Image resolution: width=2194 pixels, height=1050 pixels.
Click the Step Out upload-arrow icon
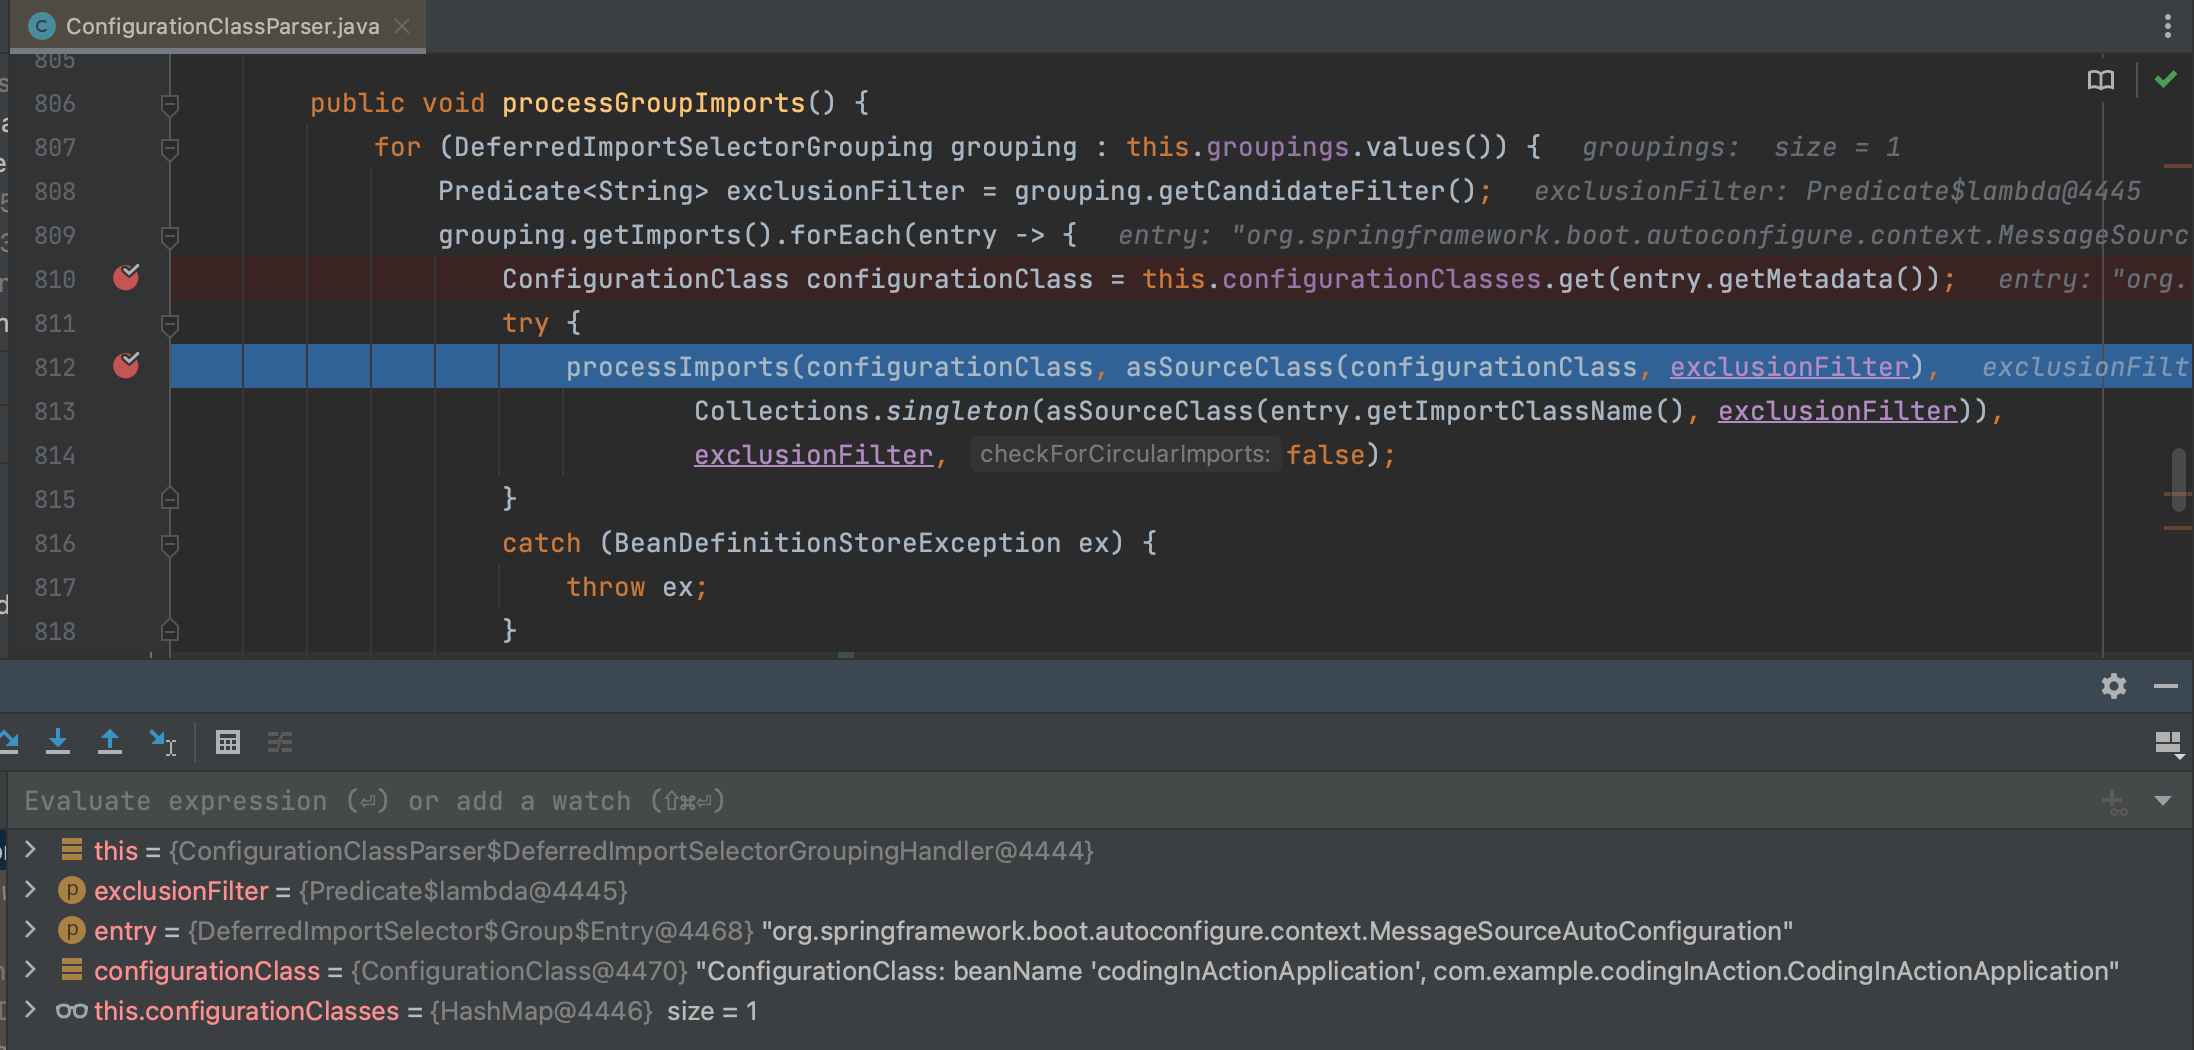pyautogui.click(x=110, y=742)
